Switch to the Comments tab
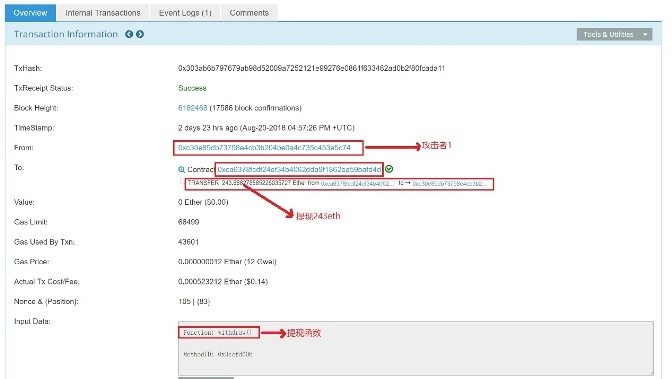This screenshot has height=379, width=672. point(249,13)
